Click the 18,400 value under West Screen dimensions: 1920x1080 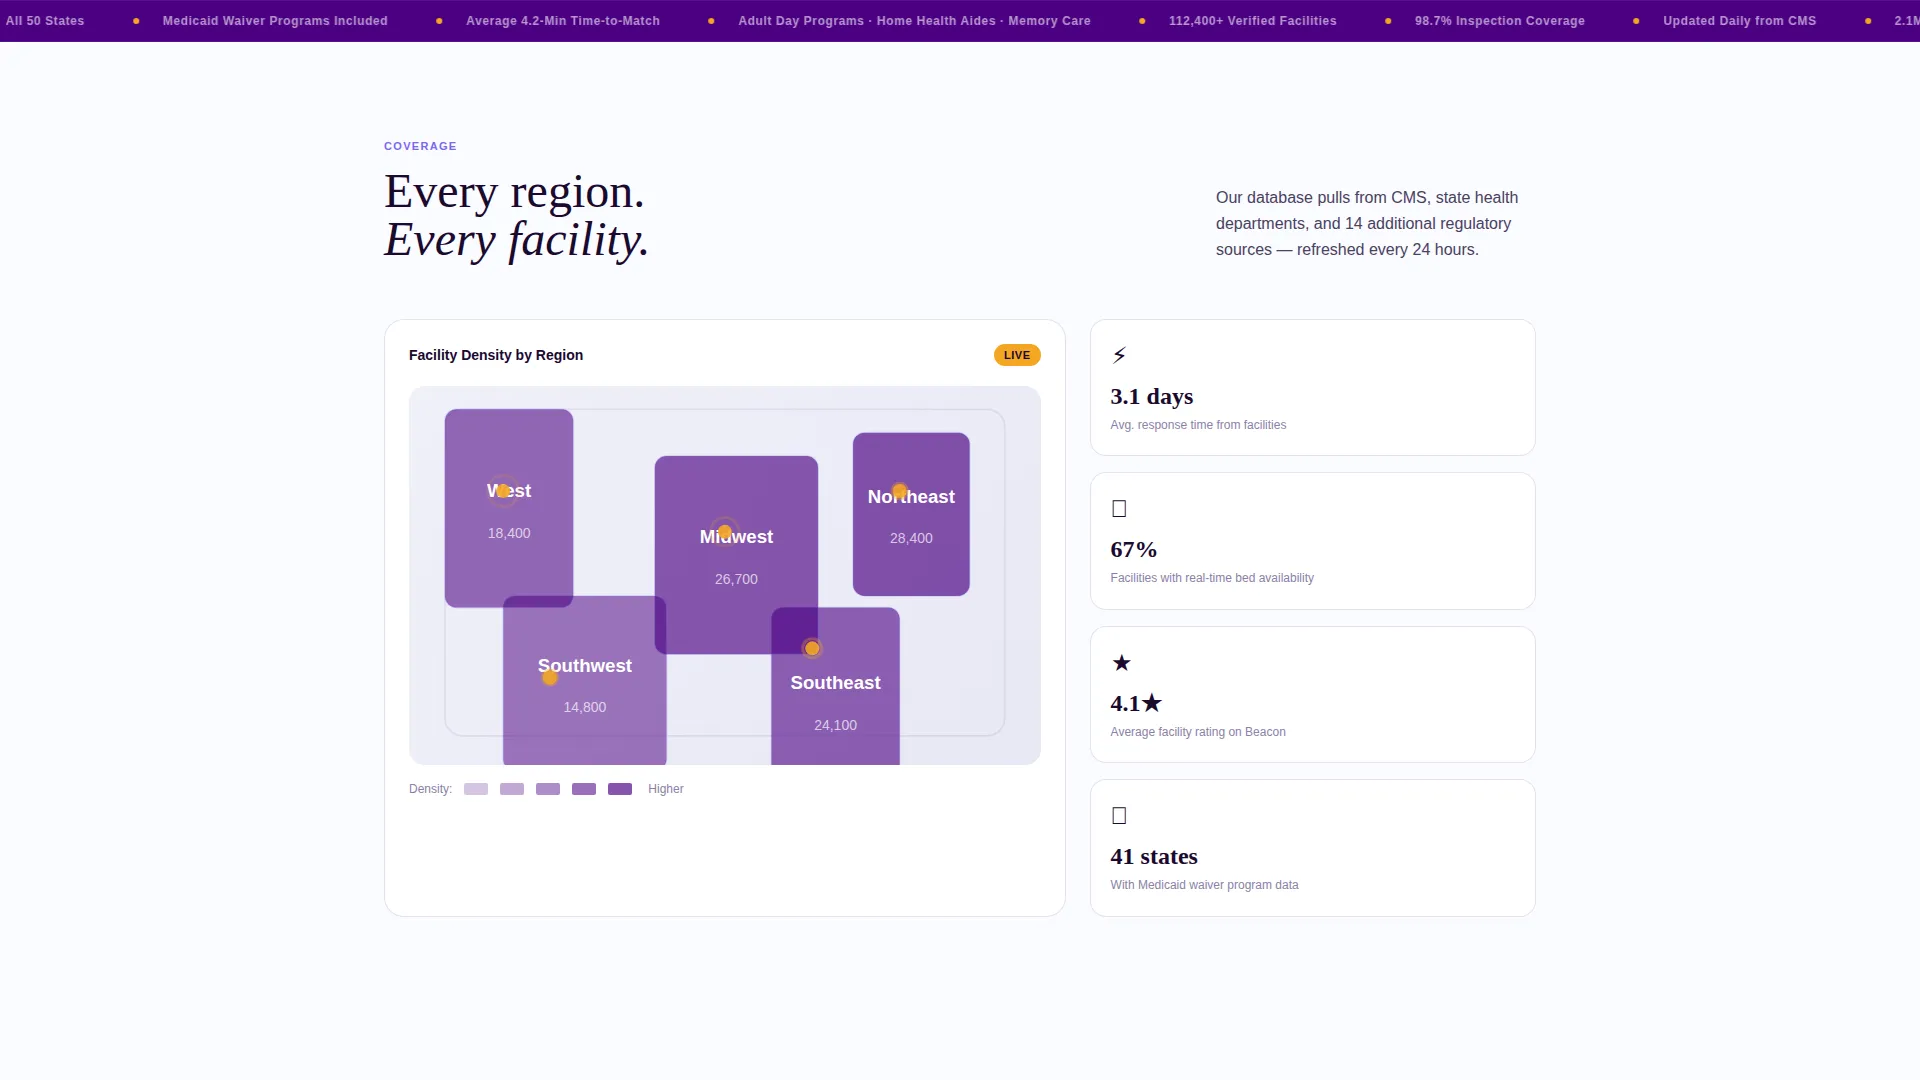[x=509, y=533]
